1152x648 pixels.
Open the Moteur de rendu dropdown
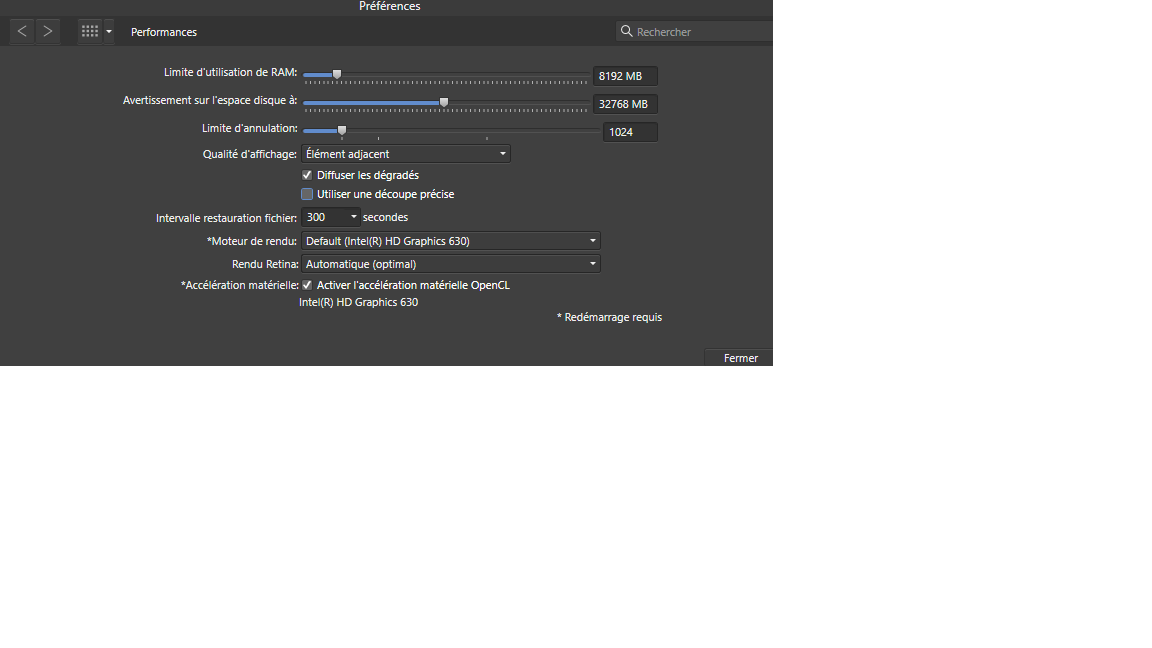[450, 240]
